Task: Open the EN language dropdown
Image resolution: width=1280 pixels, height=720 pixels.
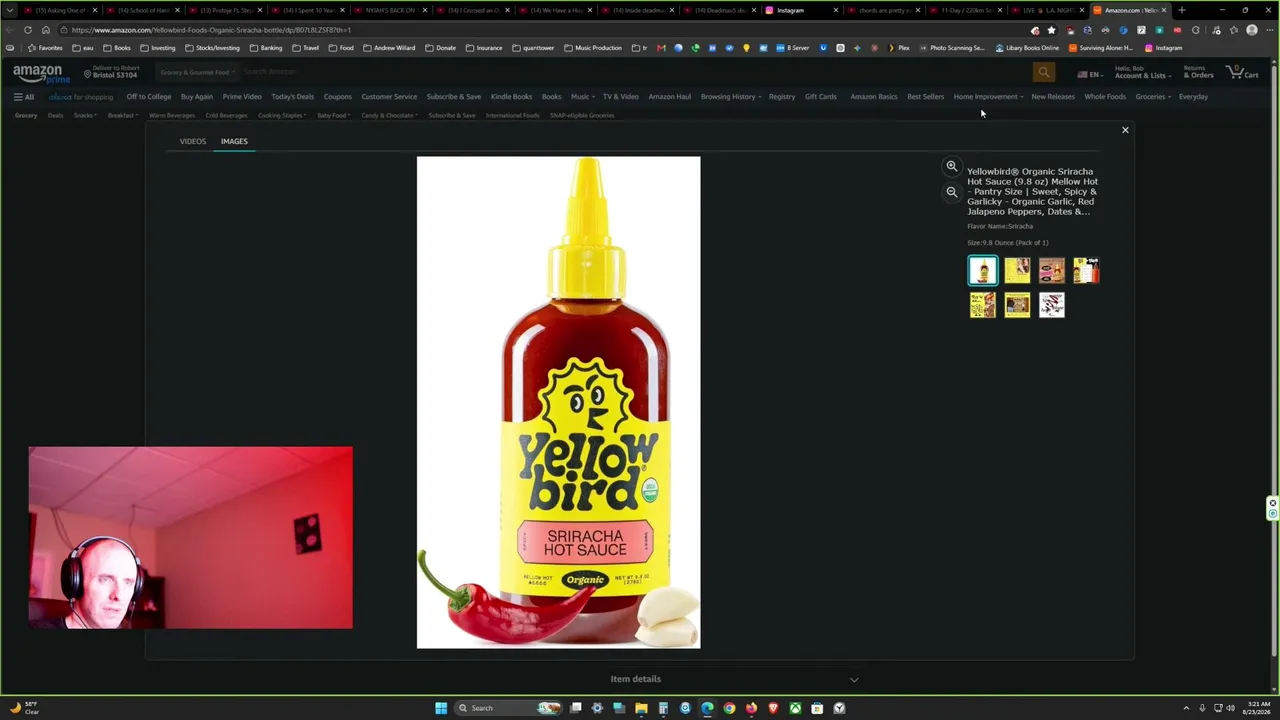Action: coord(1089,74)
